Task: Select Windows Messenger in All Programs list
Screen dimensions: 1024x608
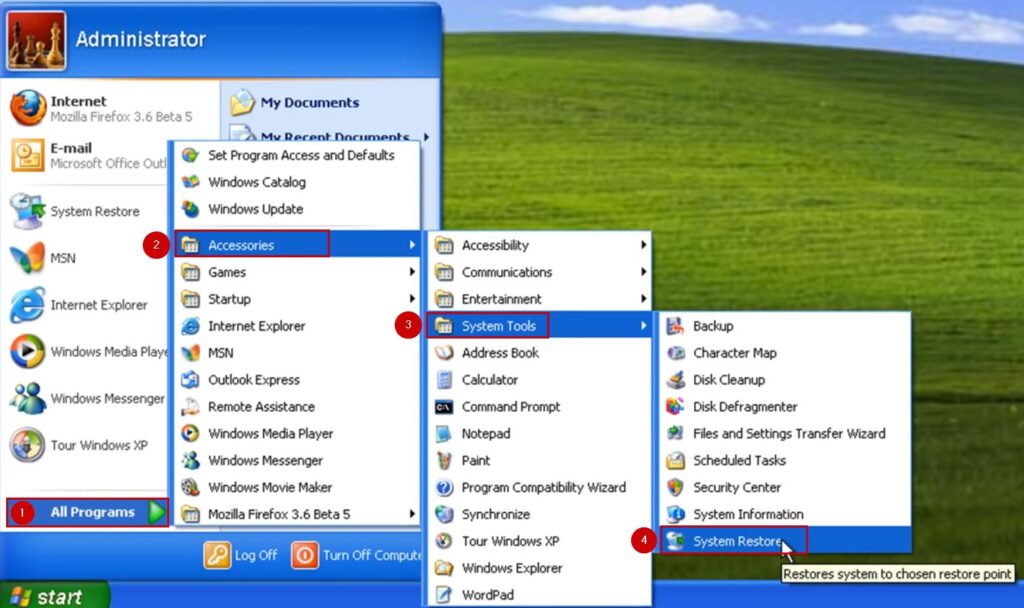Action: pos(297,460)
